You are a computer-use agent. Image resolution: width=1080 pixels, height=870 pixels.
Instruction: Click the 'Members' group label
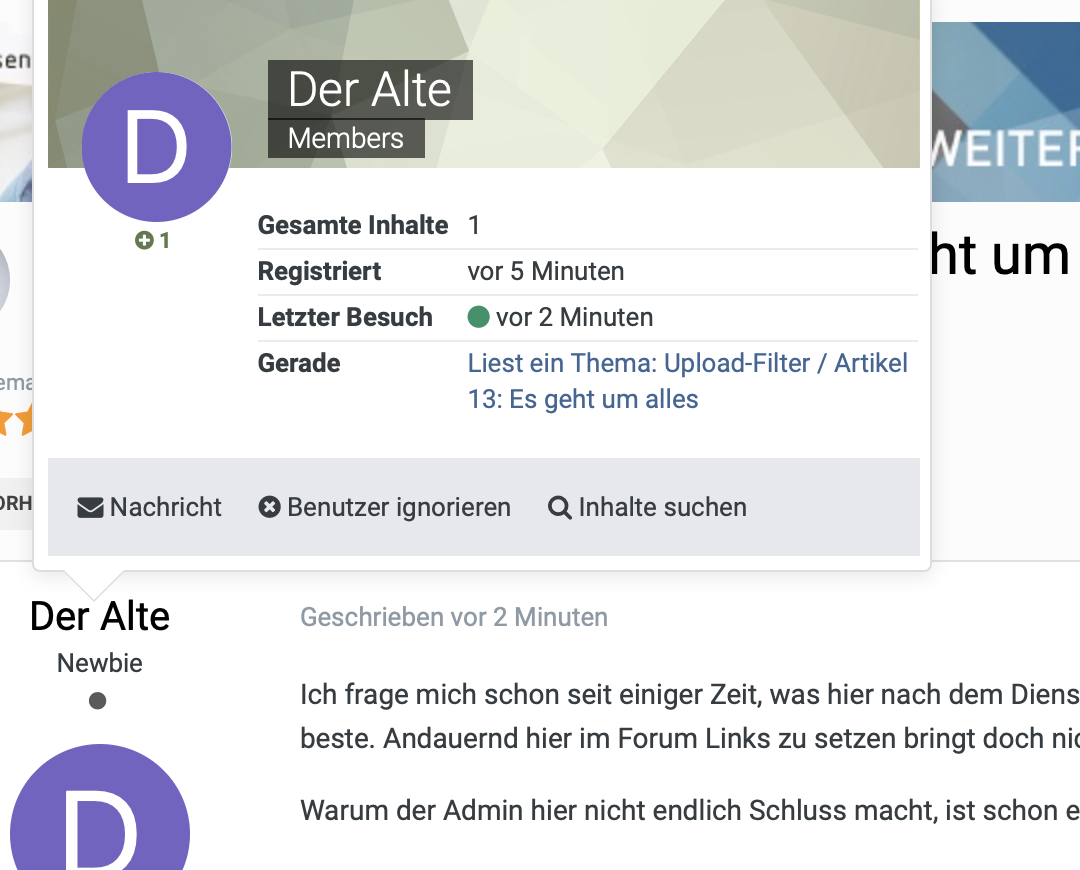[346, 138]
